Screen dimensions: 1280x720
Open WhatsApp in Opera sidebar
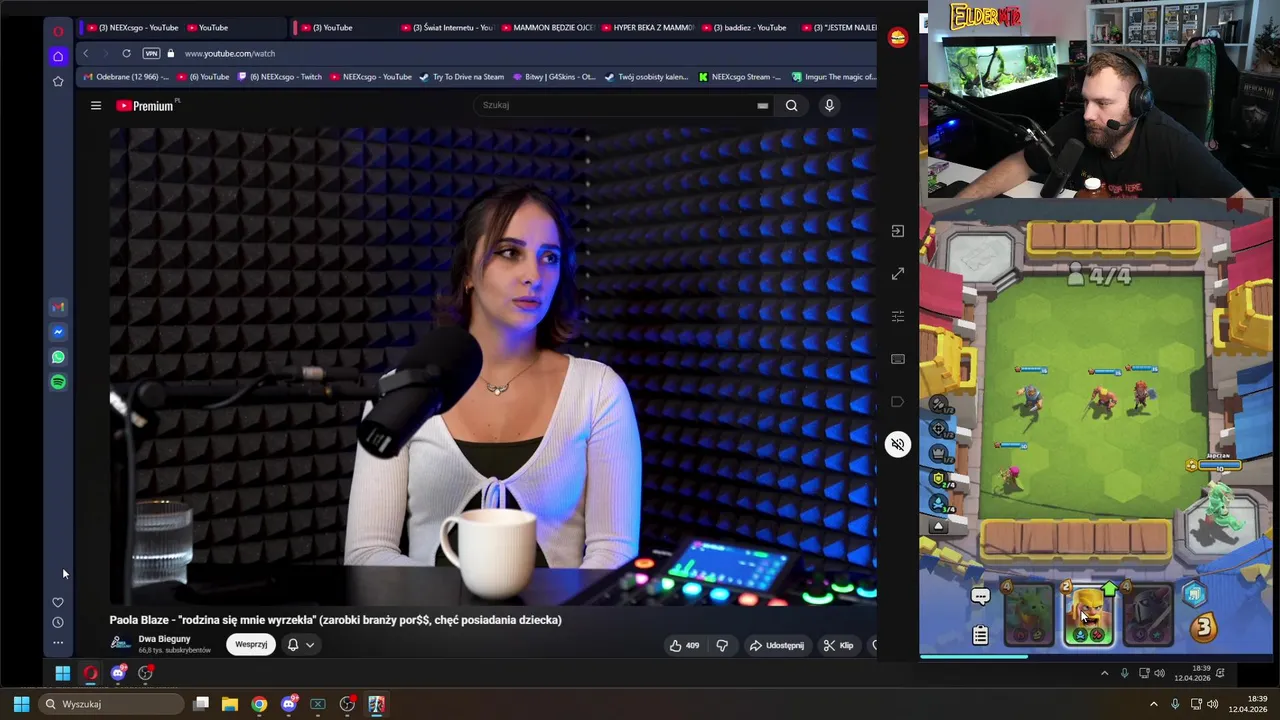(x=58, y=357)
